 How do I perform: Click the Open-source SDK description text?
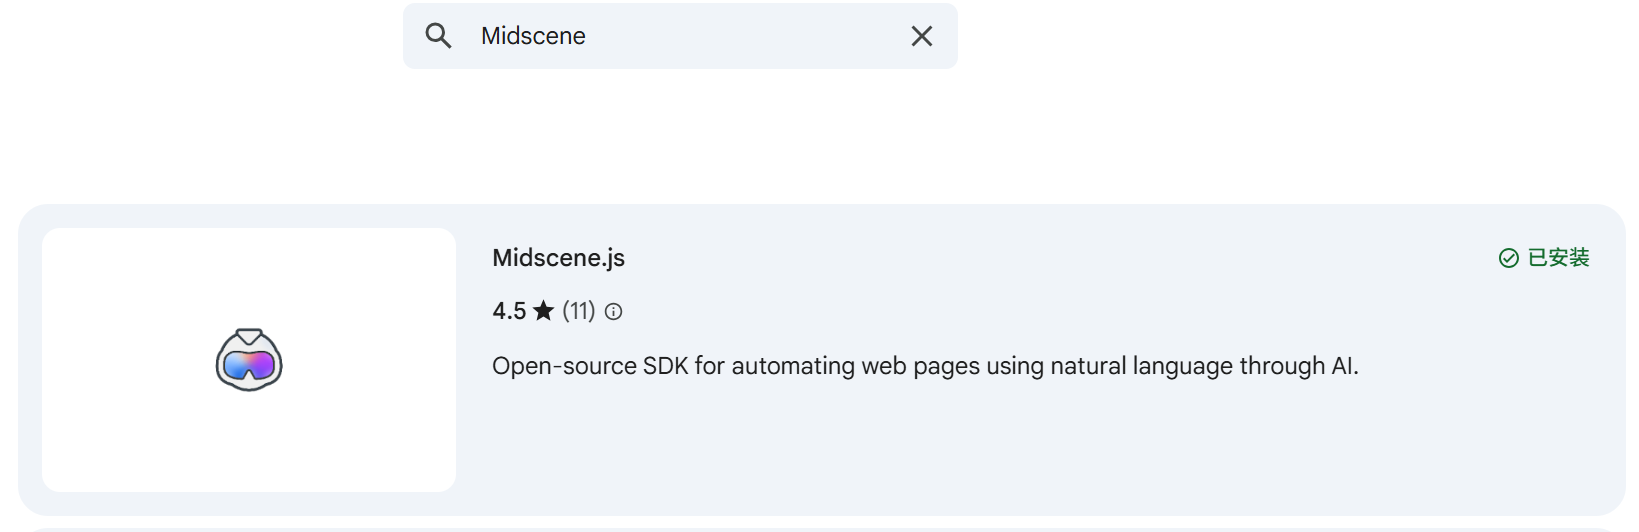pos(925,366)
